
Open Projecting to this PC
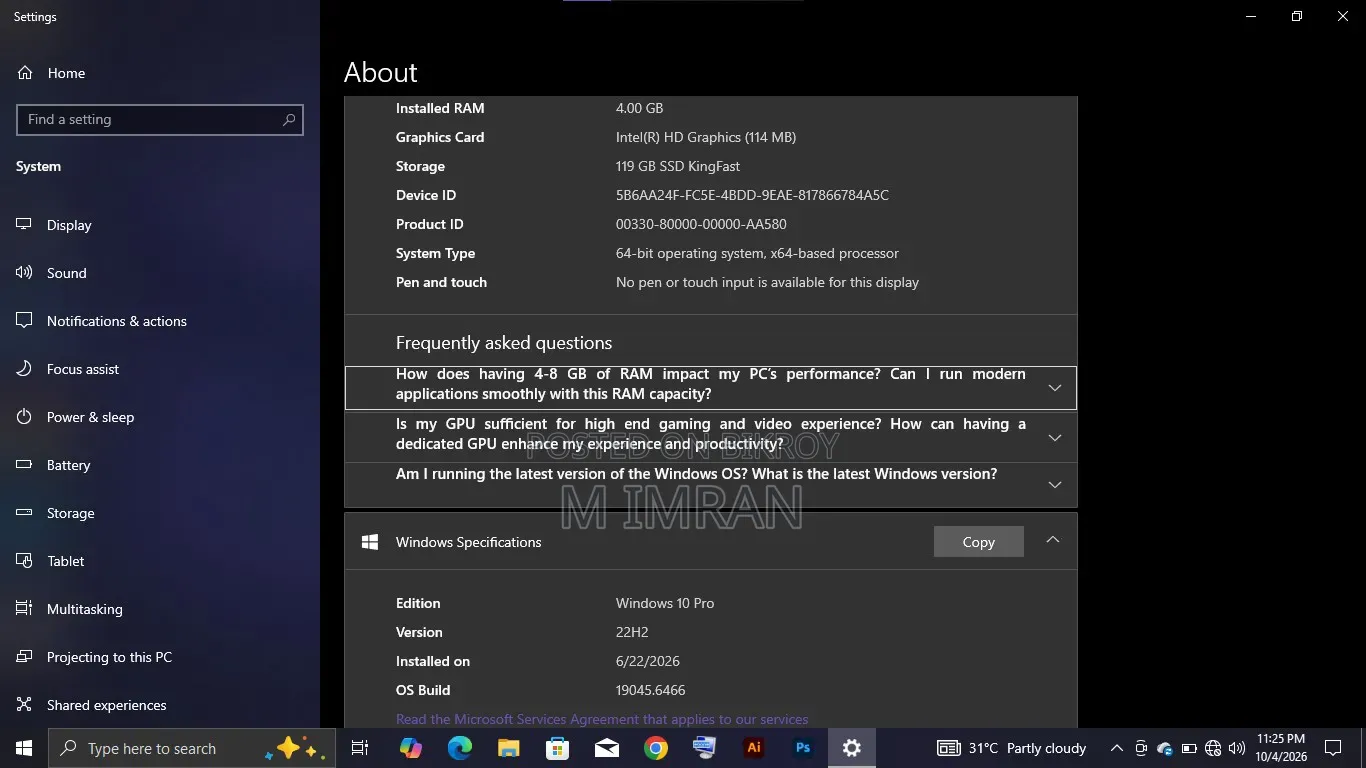(160, 657)
